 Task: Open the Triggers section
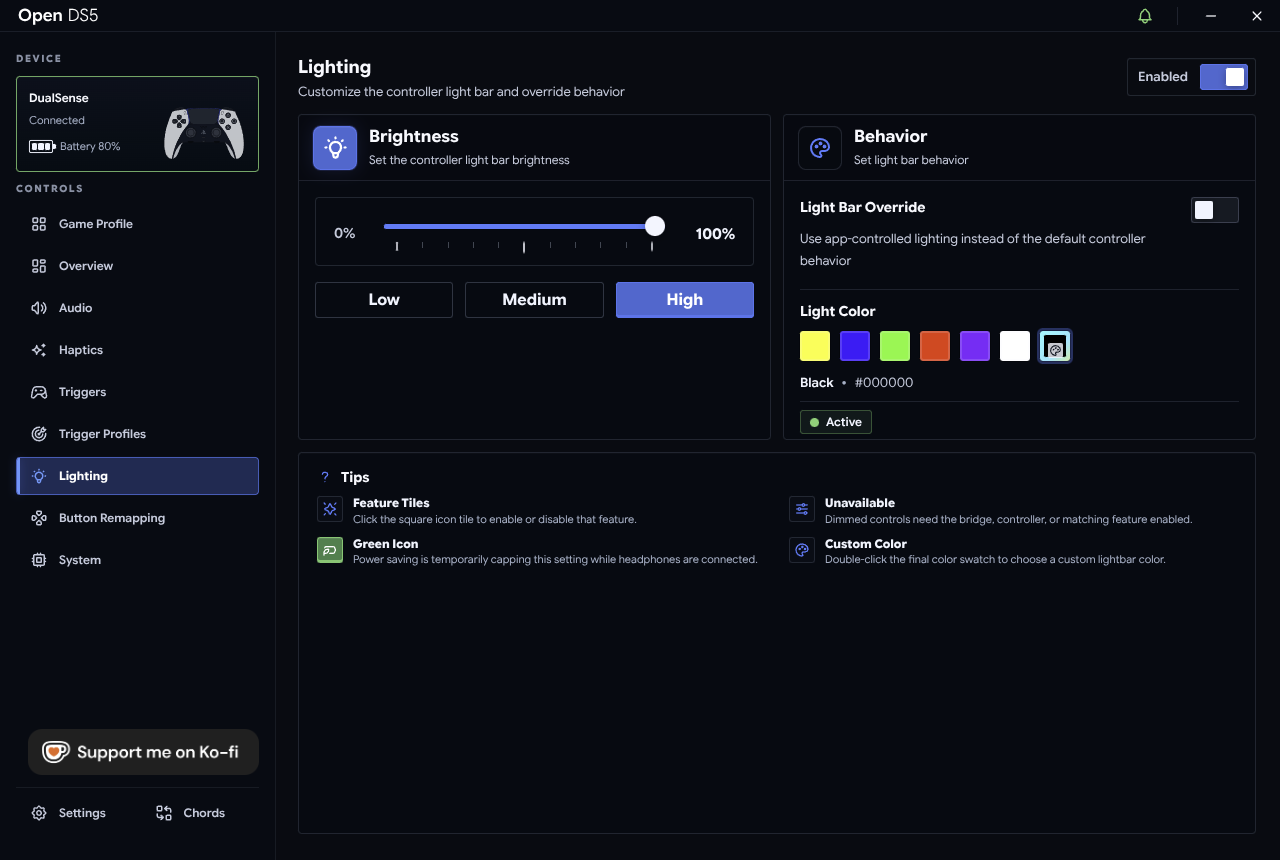(138, 392)
